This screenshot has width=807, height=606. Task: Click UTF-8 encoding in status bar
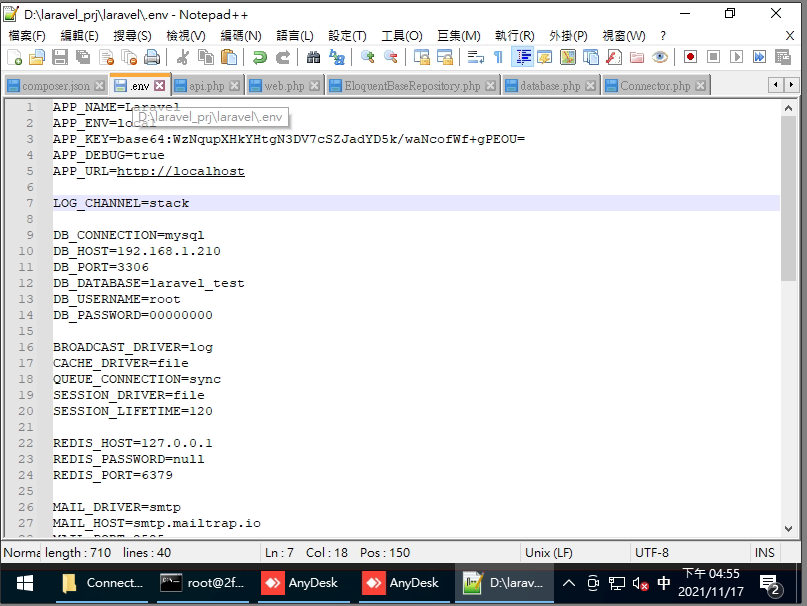pyautogui.click(x=652, y=552)
